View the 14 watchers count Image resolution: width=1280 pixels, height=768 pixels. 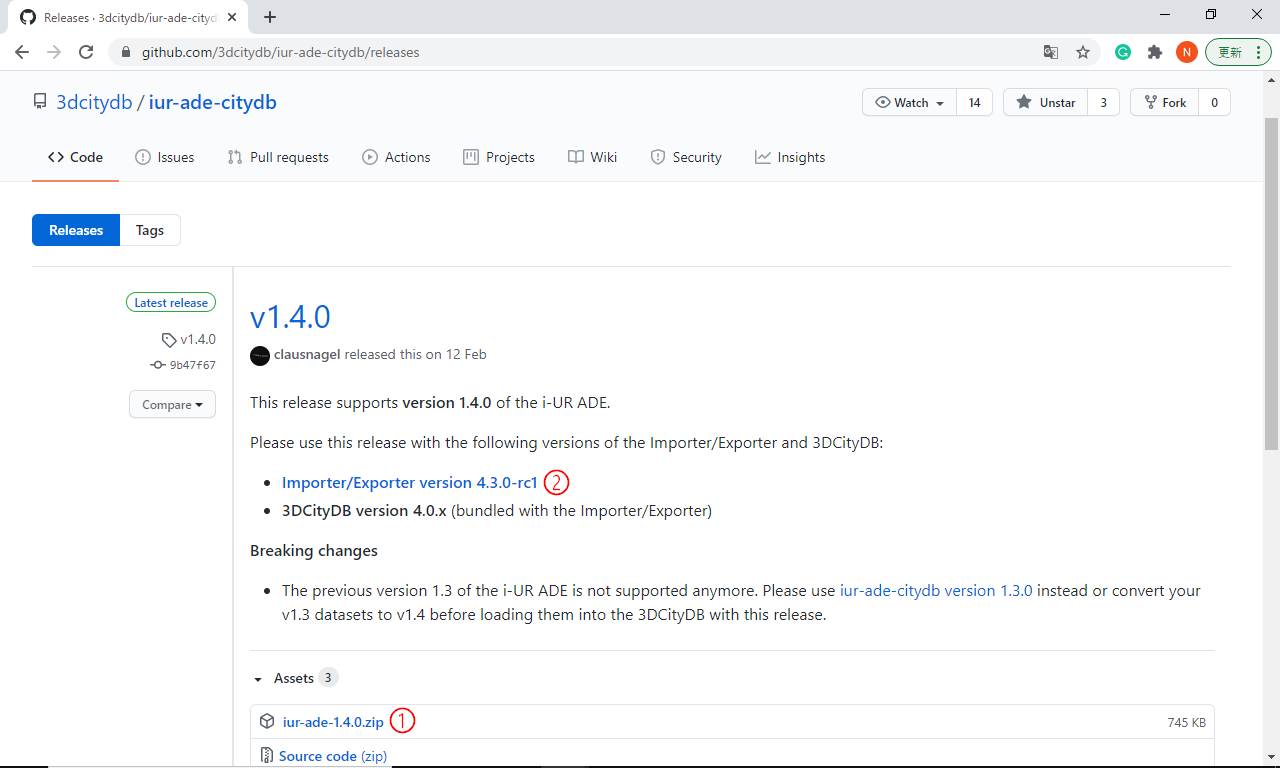[x=974, y=102]
